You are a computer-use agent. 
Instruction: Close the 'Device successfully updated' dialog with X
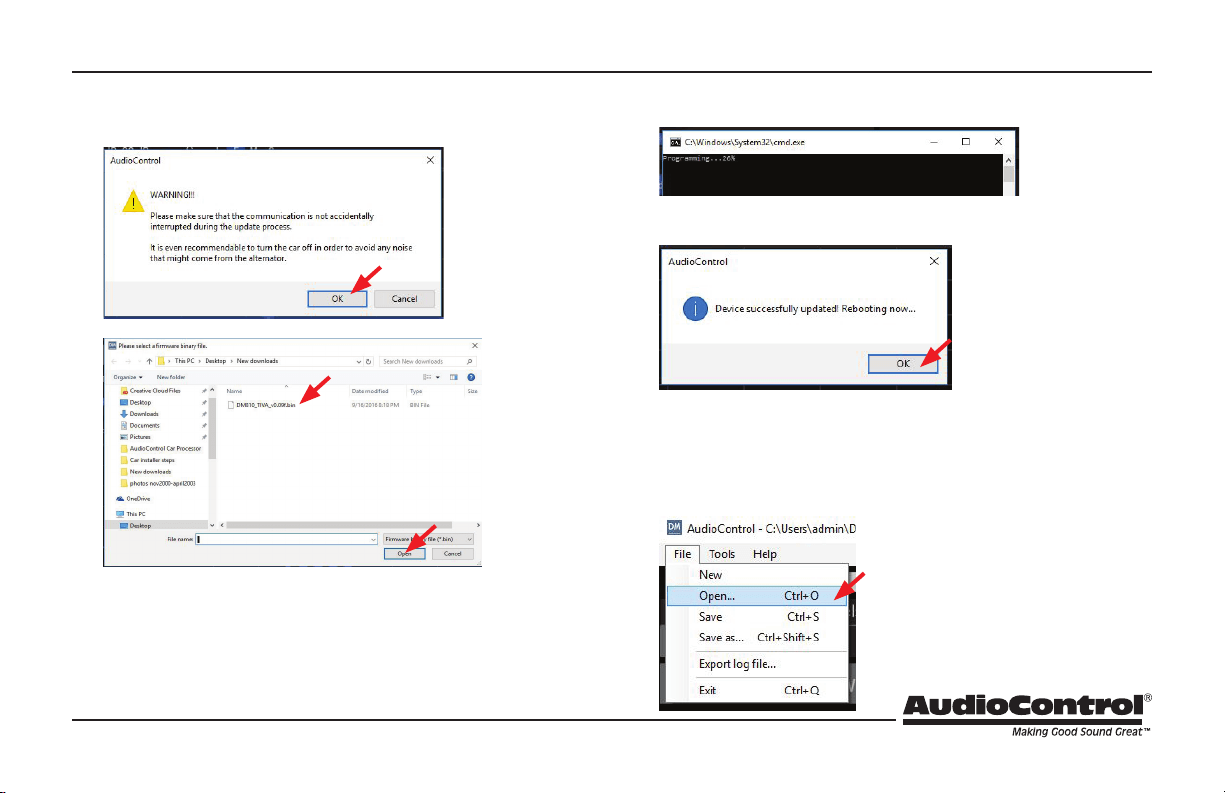(934, 261)
